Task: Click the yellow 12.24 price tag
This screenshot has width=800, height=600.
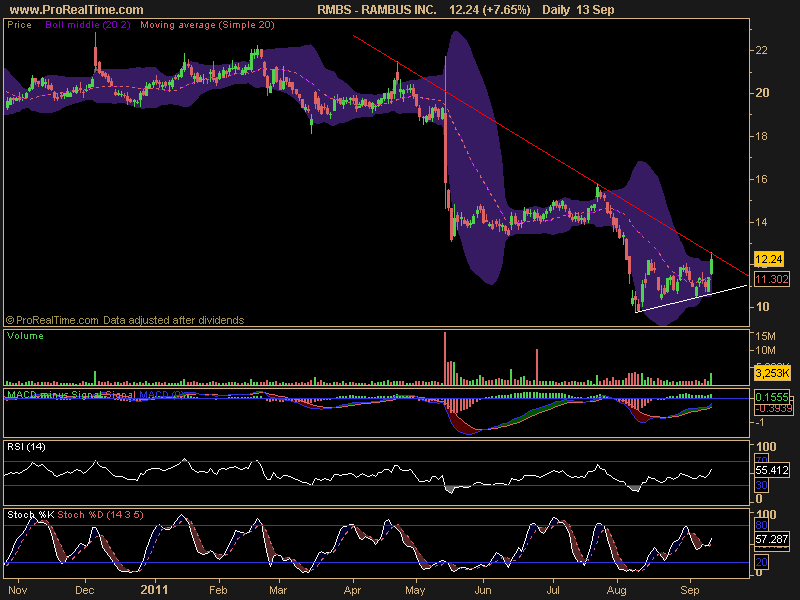Action: (x=768, y=259)
